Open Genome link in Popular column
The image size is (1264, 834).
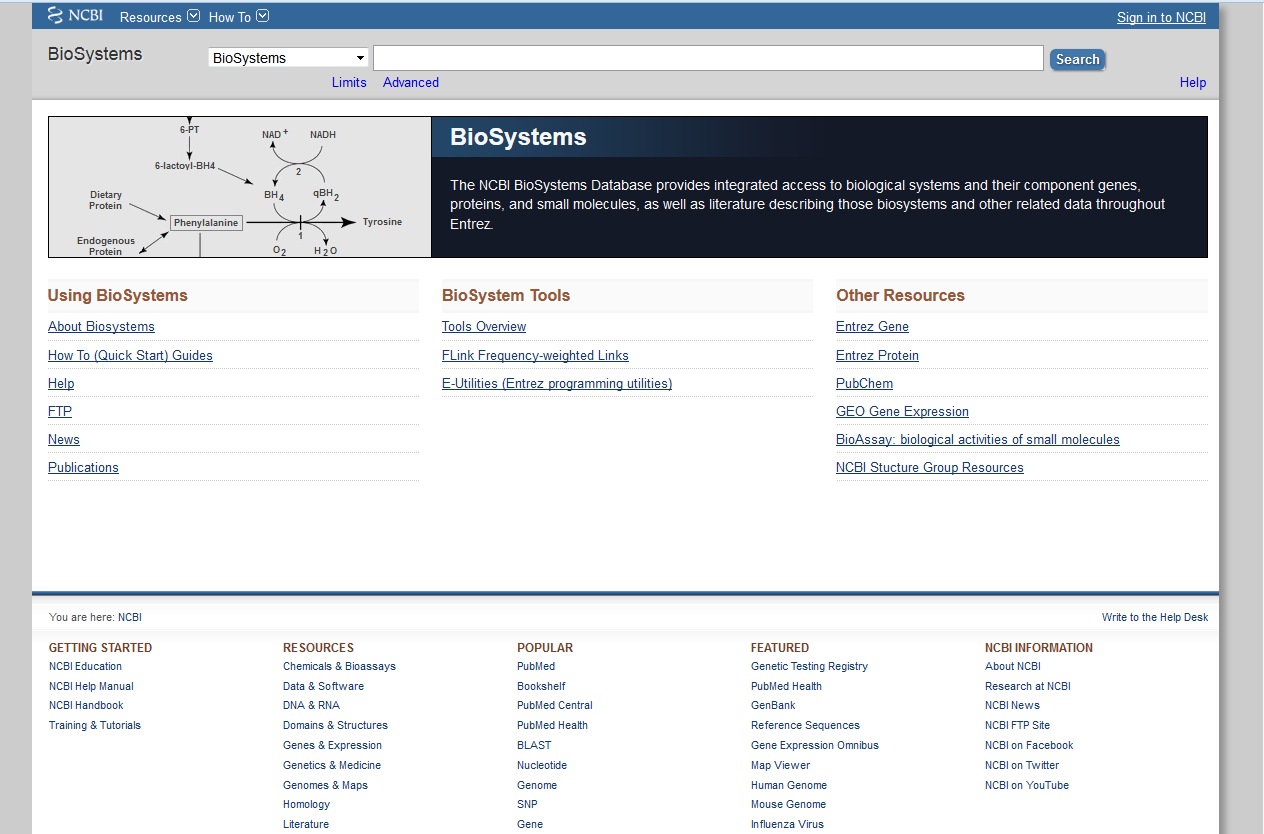tap(537, 785)
